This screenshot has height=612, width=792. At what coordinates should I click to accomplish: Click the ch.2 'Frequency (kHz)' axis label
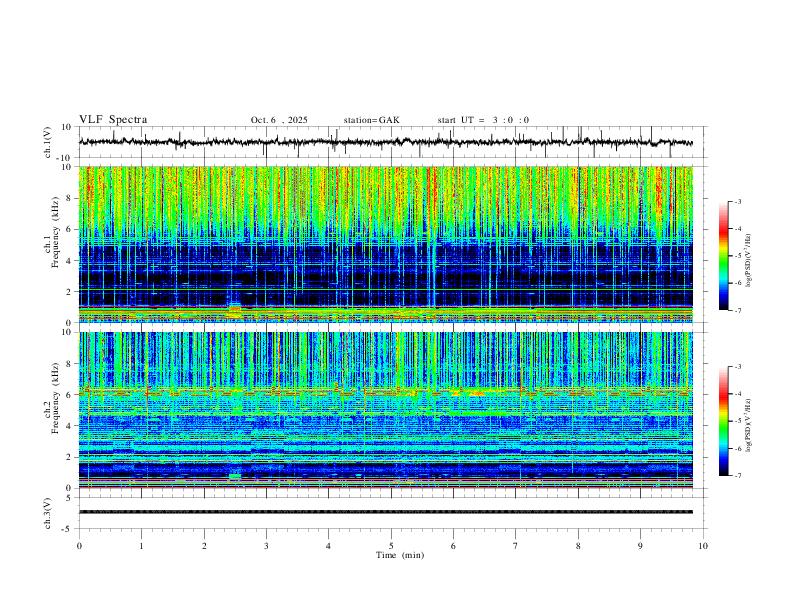[55, 398]
